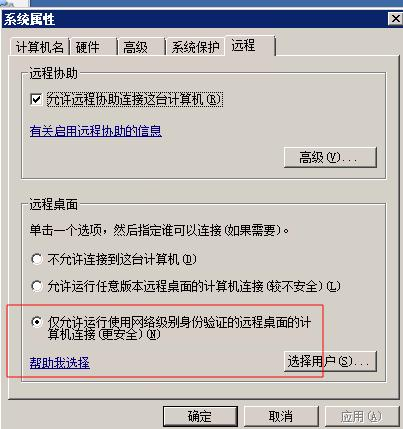Screen dimensions: 403x429
Task: Open the 硬件 tab
Action: tap(93, 47)
